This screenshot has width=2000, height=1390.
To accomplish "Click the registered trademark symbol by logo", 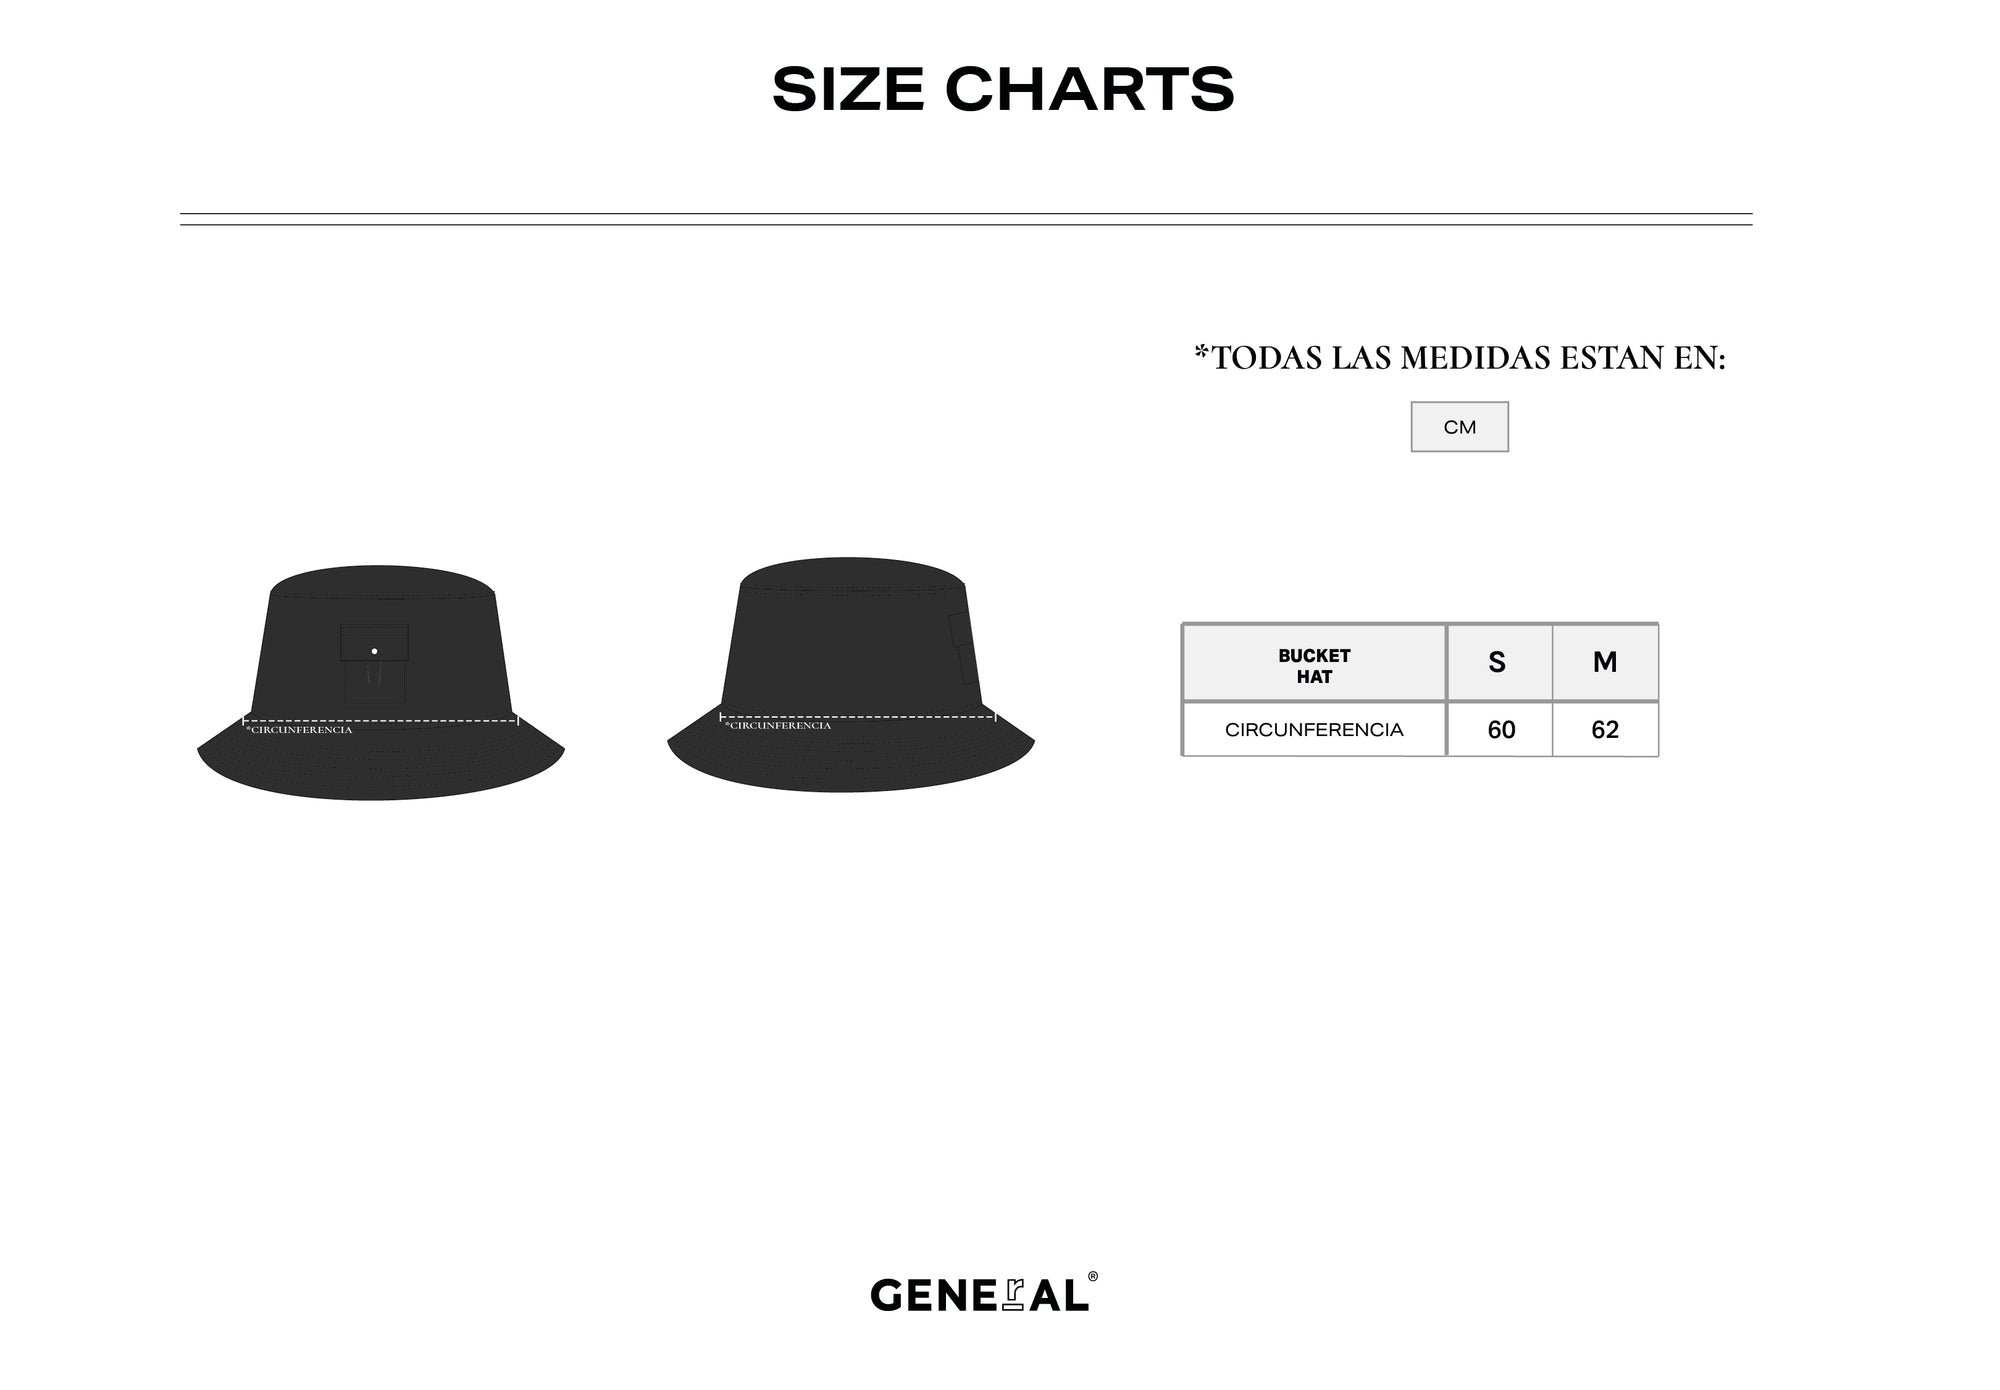I will [x=1093, y=1276].
